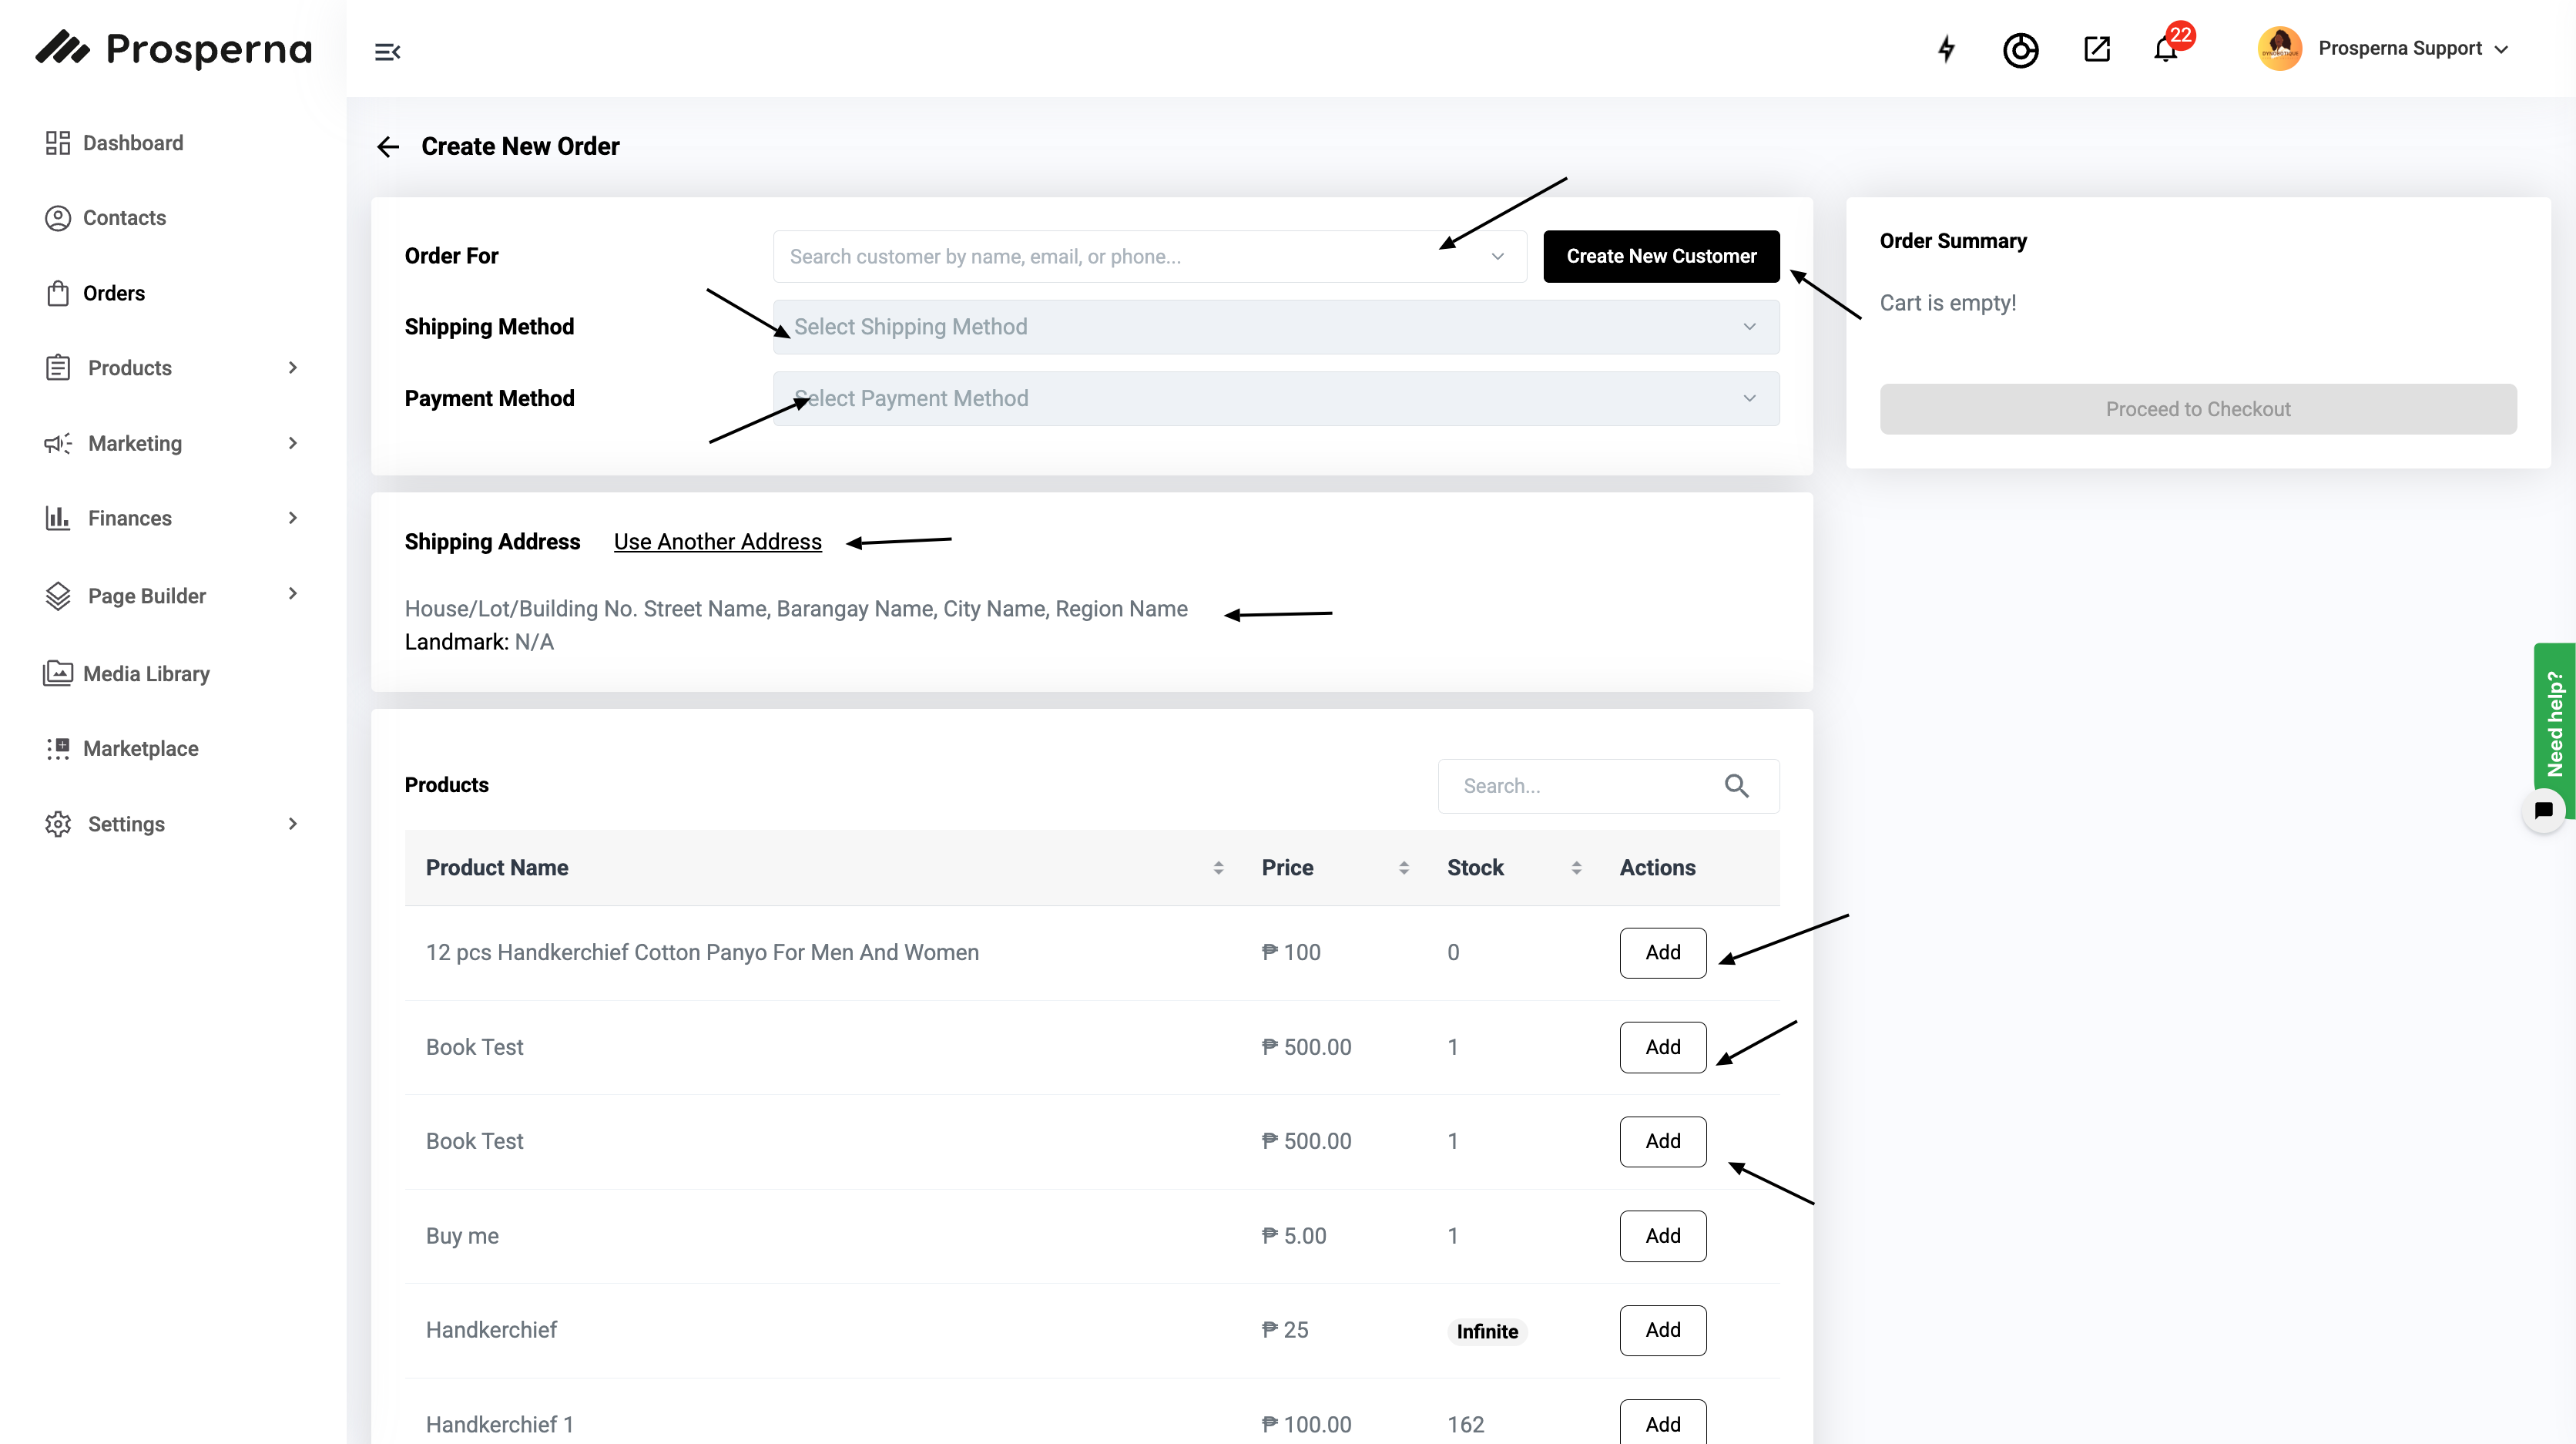The height and width of the screenshot is (1444, 2576).
Task: Add Buy me product to cart
Action: [1662, 1236]
